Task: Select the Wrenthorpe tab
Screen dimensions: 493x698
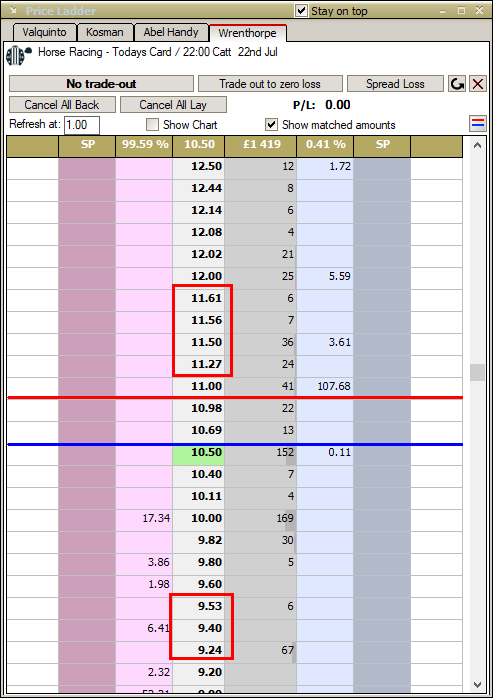Action: (247, 33)
